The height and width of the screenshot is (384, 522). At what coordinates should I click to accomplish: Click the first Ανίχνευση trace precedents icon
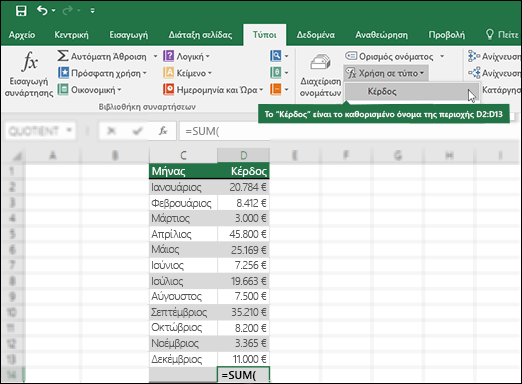tap(473, 56)
